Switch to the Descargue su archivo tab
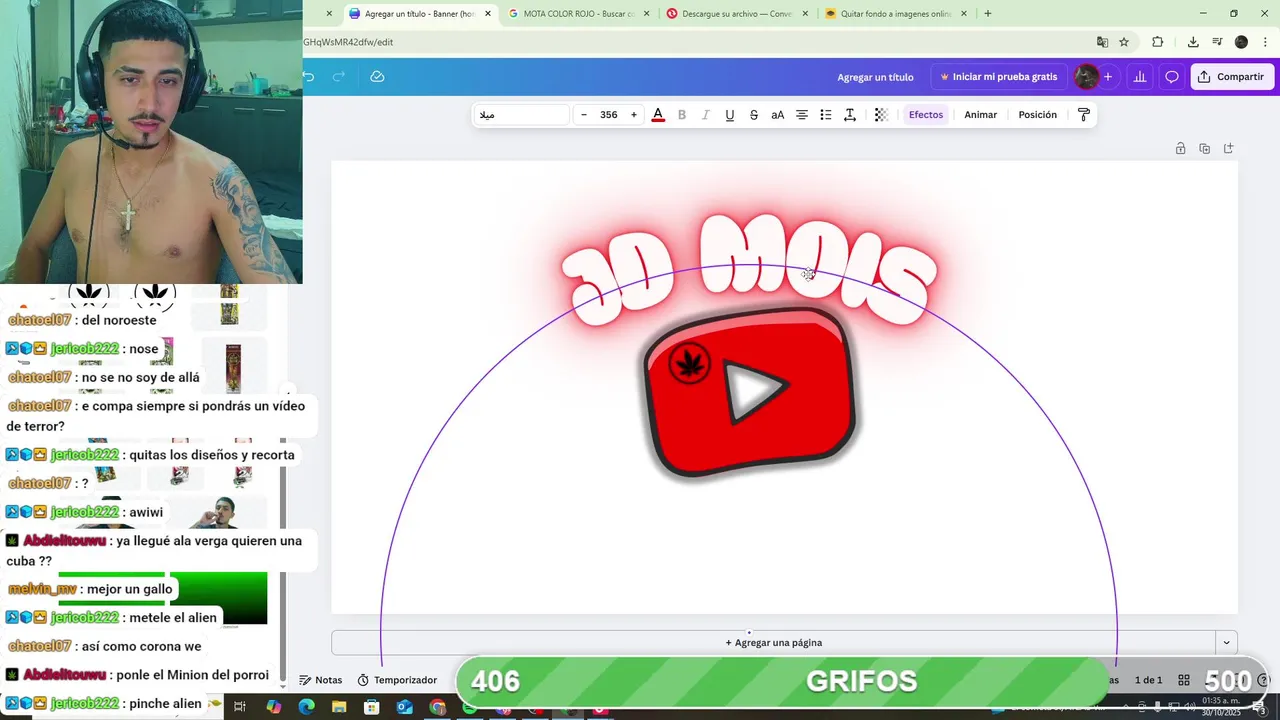Viewport: 1280px width, 720px height. (737, 14)
